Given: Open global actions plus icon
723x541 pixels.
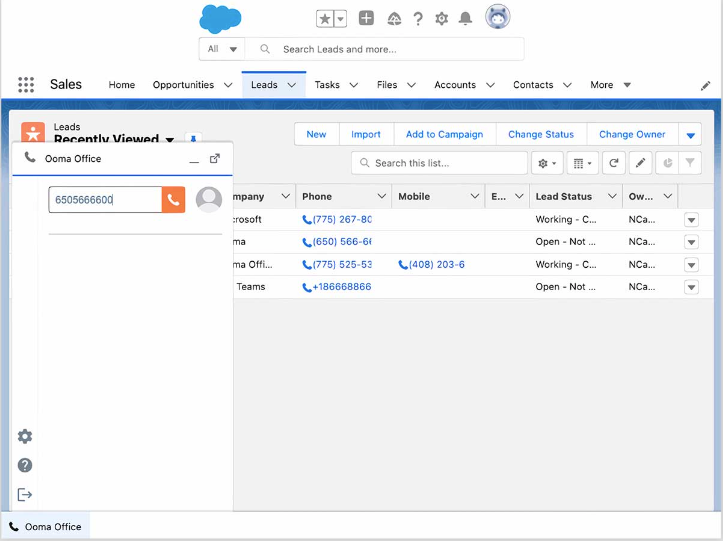Looking at the screenshot, I should pos(366,18).
